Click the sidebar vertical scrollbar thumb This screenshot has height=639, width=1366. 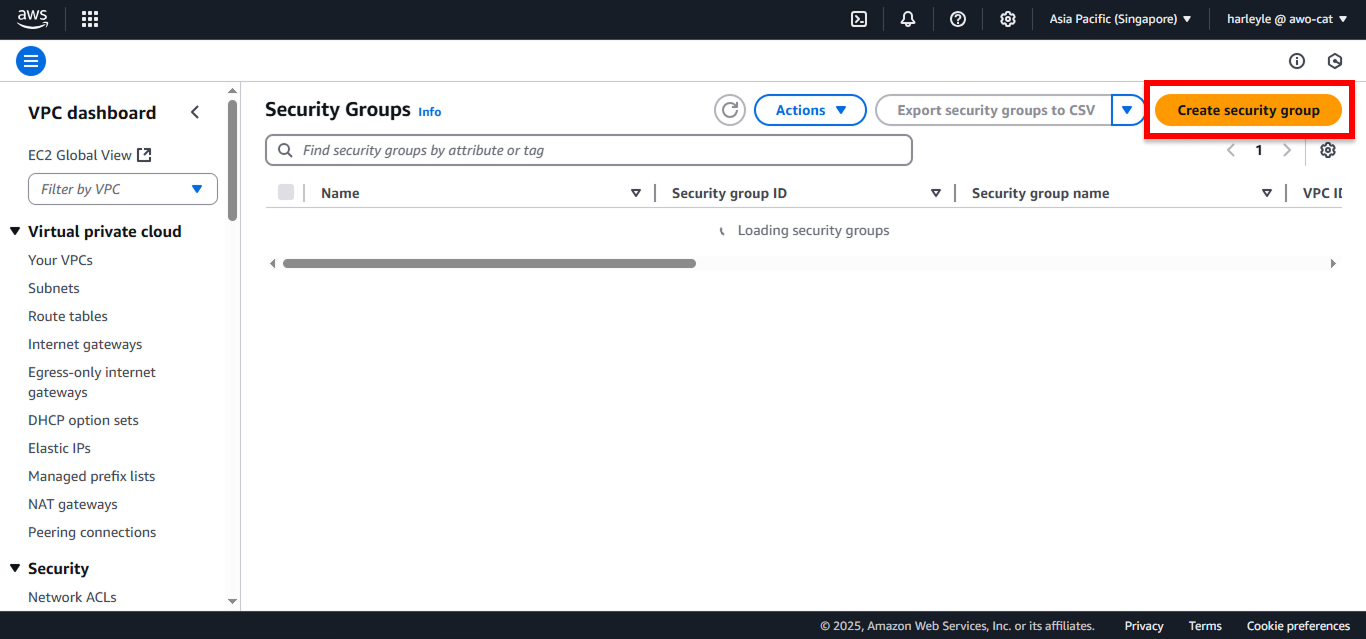(233, 160)
